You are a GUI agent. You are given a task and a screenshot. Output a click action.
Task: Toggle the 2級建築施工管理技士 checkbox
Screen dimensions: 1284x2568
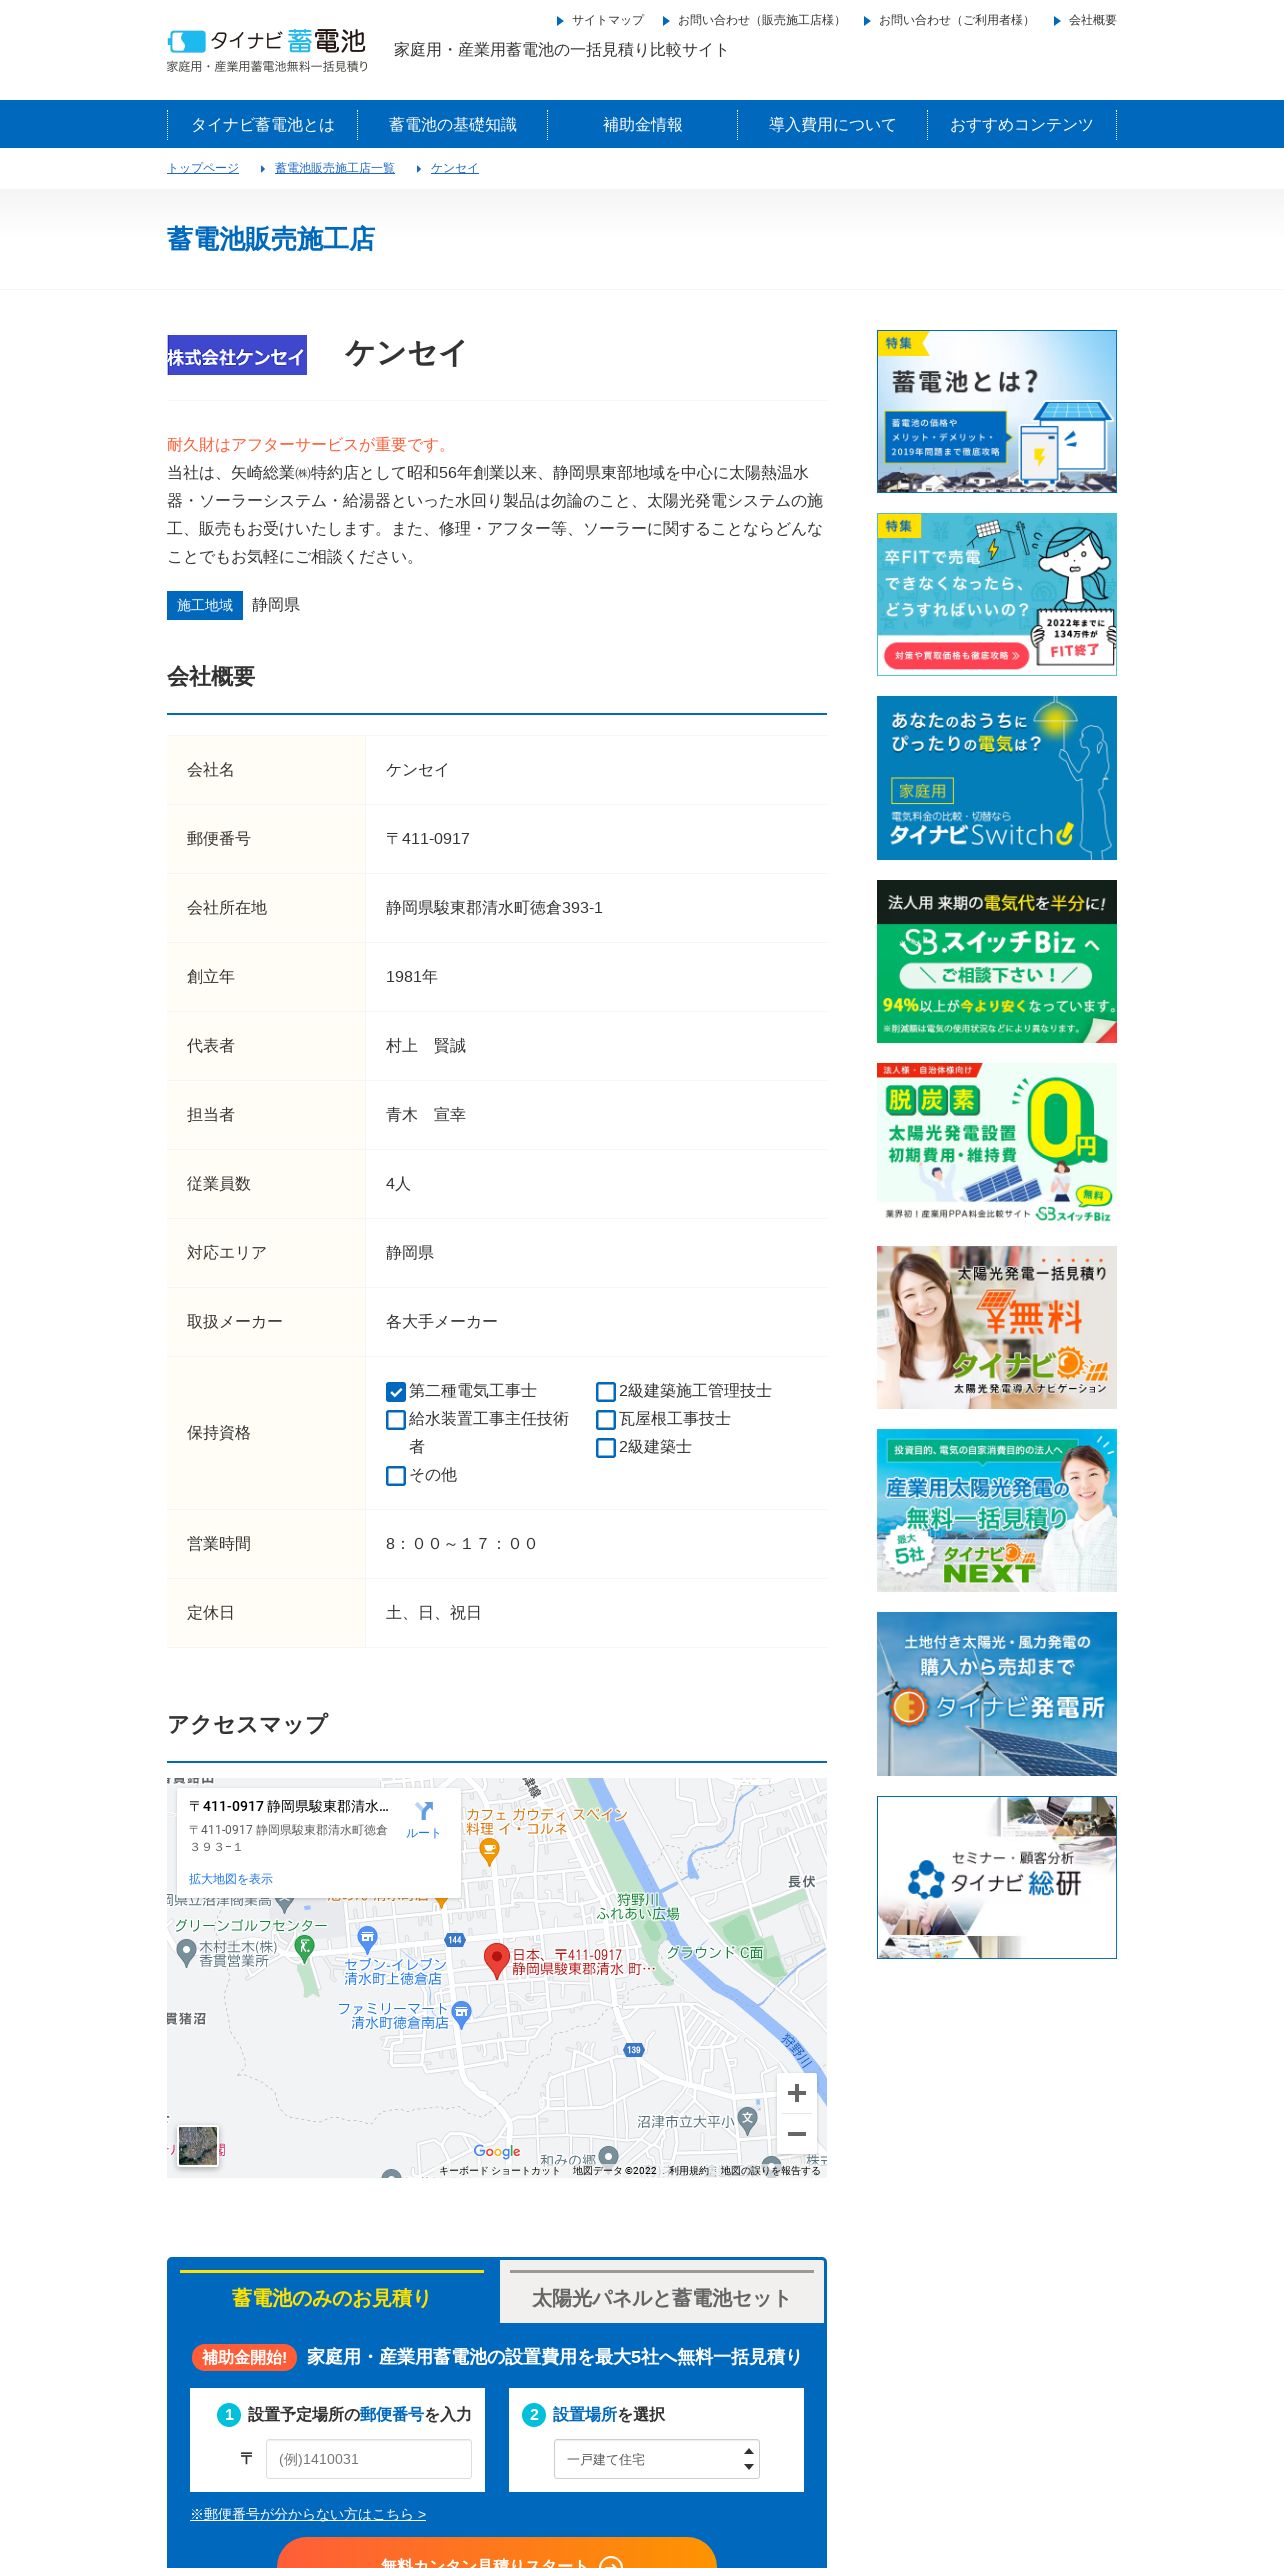coord(606,1391)
